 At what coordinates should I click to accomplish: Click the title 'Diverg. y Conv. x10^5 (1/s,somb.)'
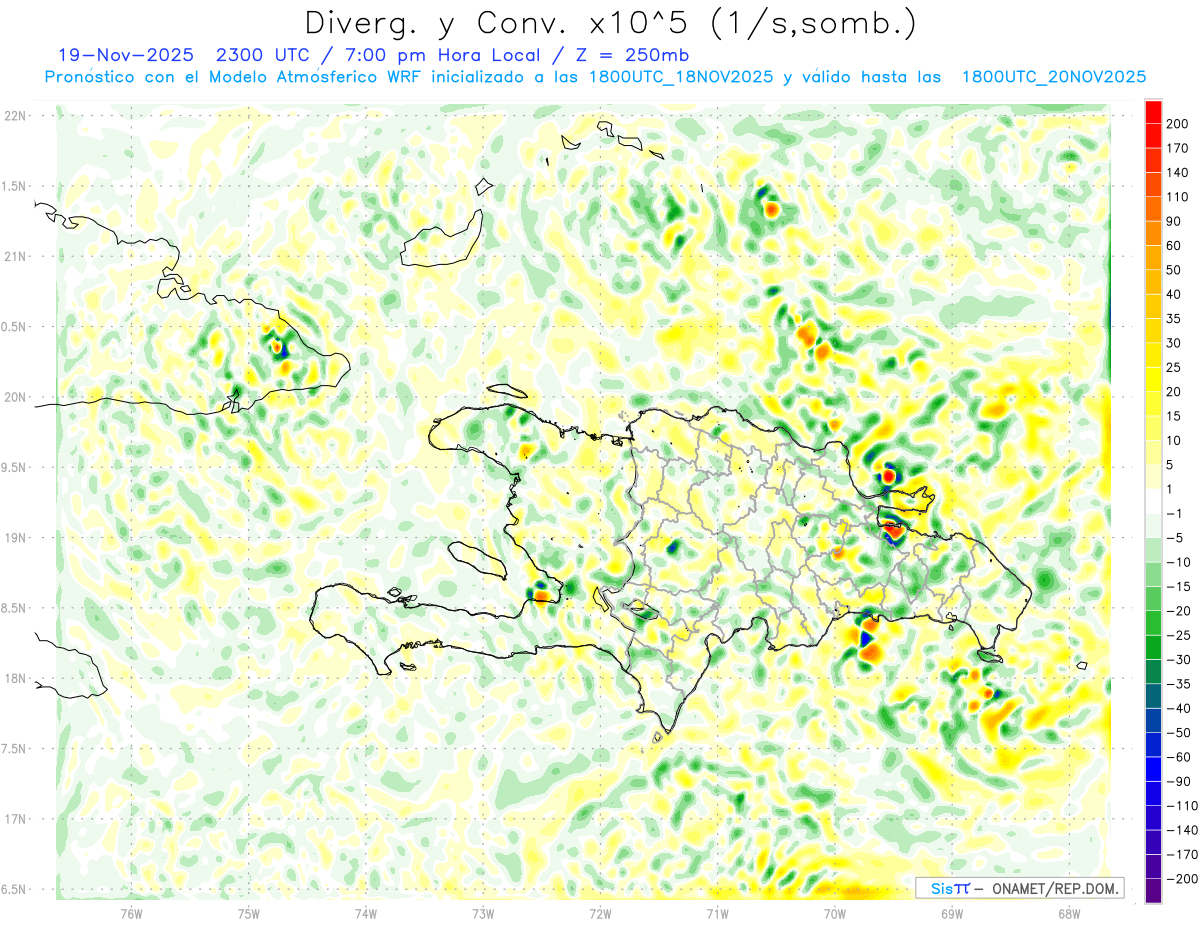pyautogui.click(x=609, y=23)
